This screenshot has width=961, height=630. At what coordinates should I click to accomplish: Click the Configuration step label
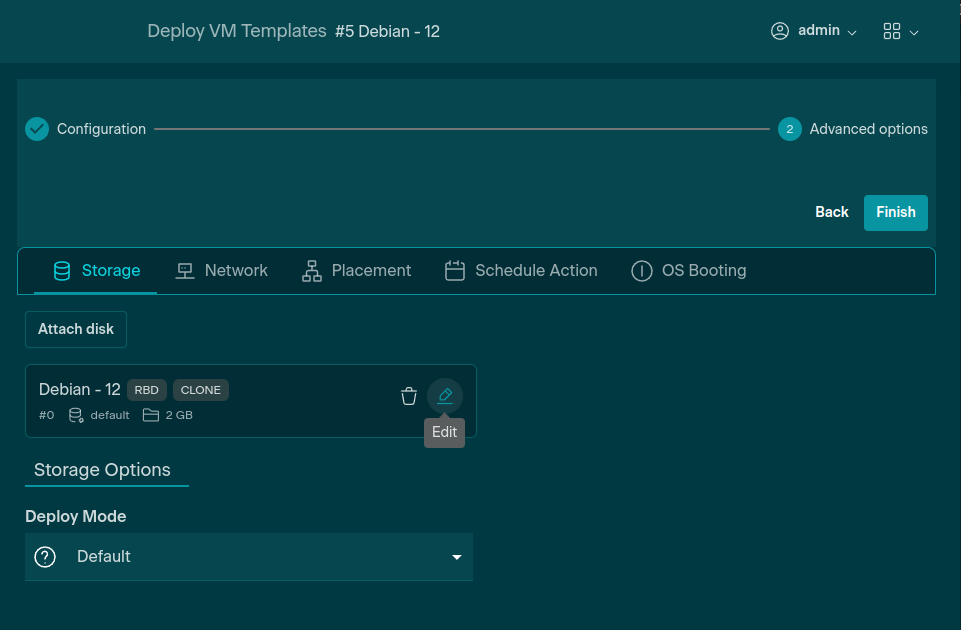[x=101, y=129]
